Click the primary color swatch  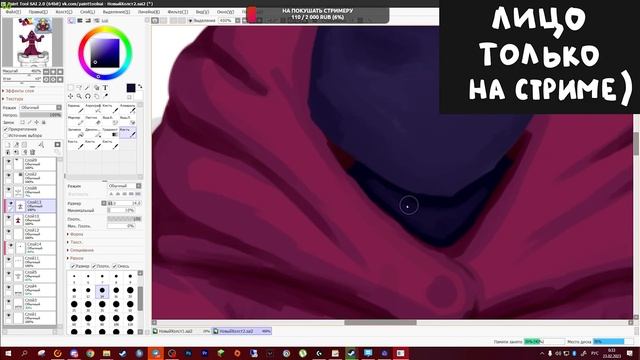tap(131, 88)
